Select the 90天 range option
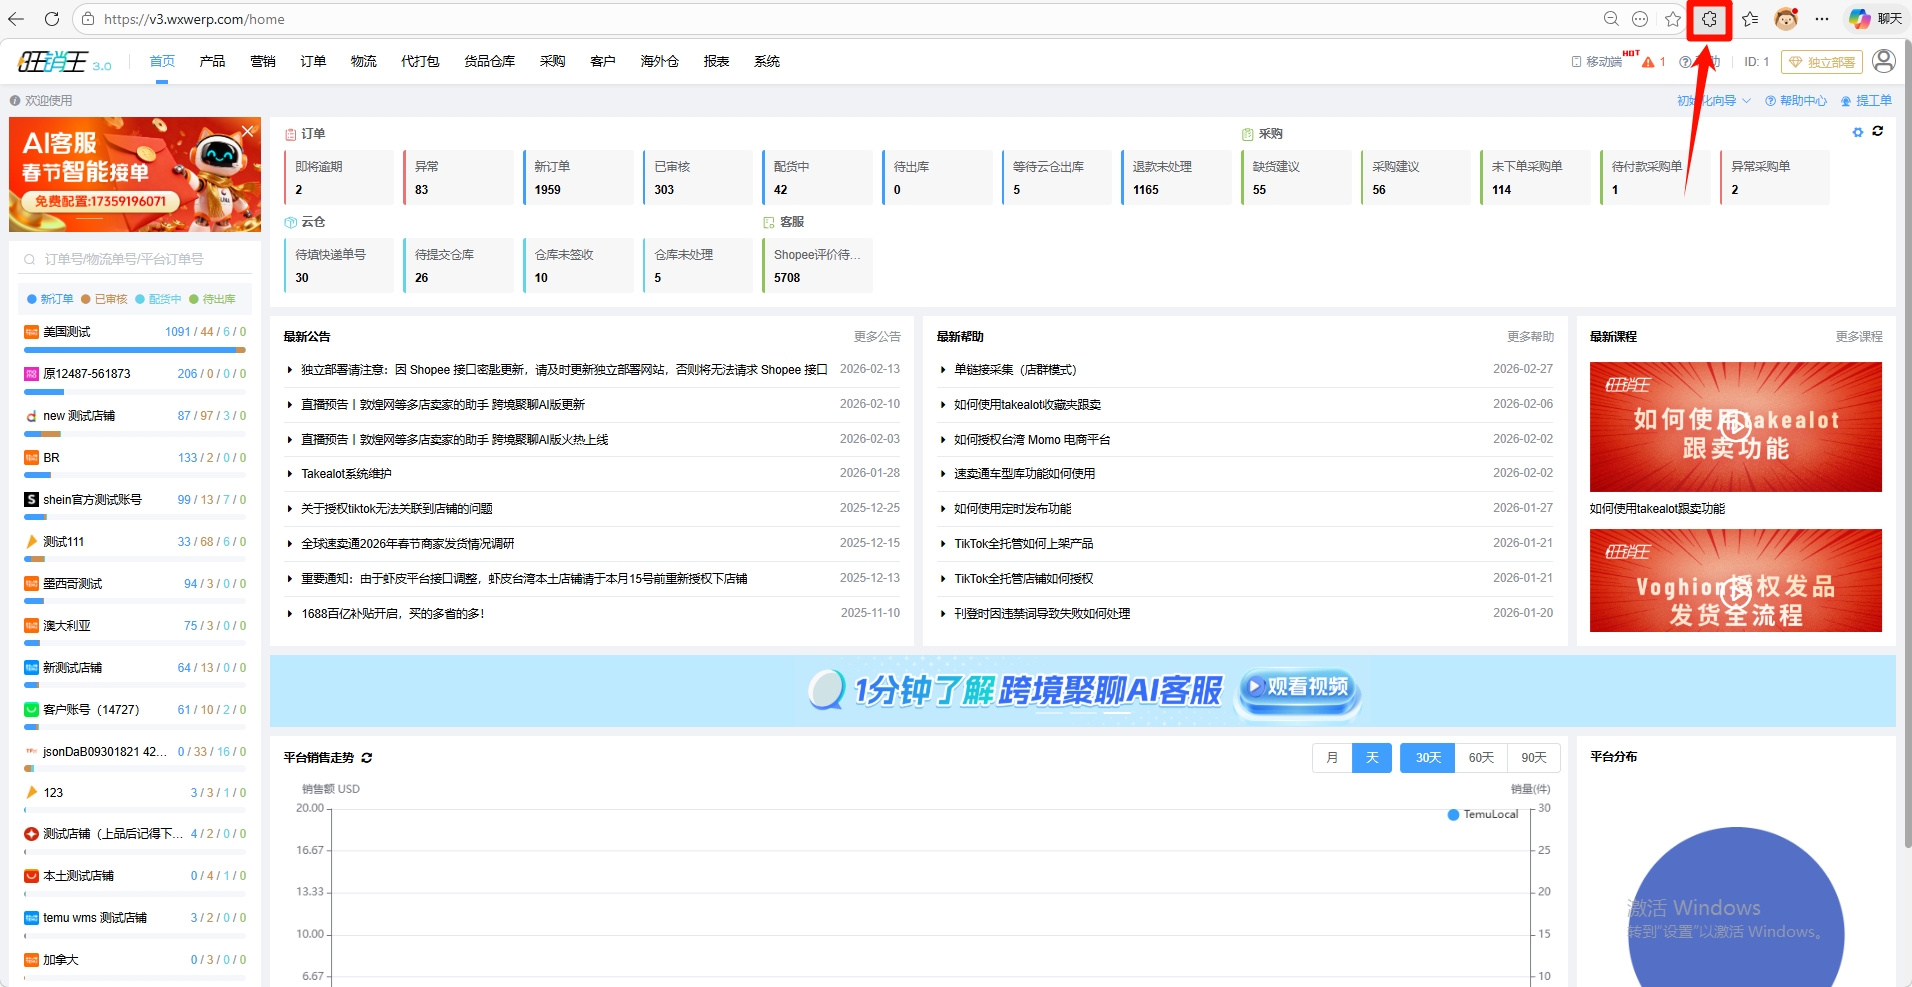1912x987 pixels. click(1534, 758)
